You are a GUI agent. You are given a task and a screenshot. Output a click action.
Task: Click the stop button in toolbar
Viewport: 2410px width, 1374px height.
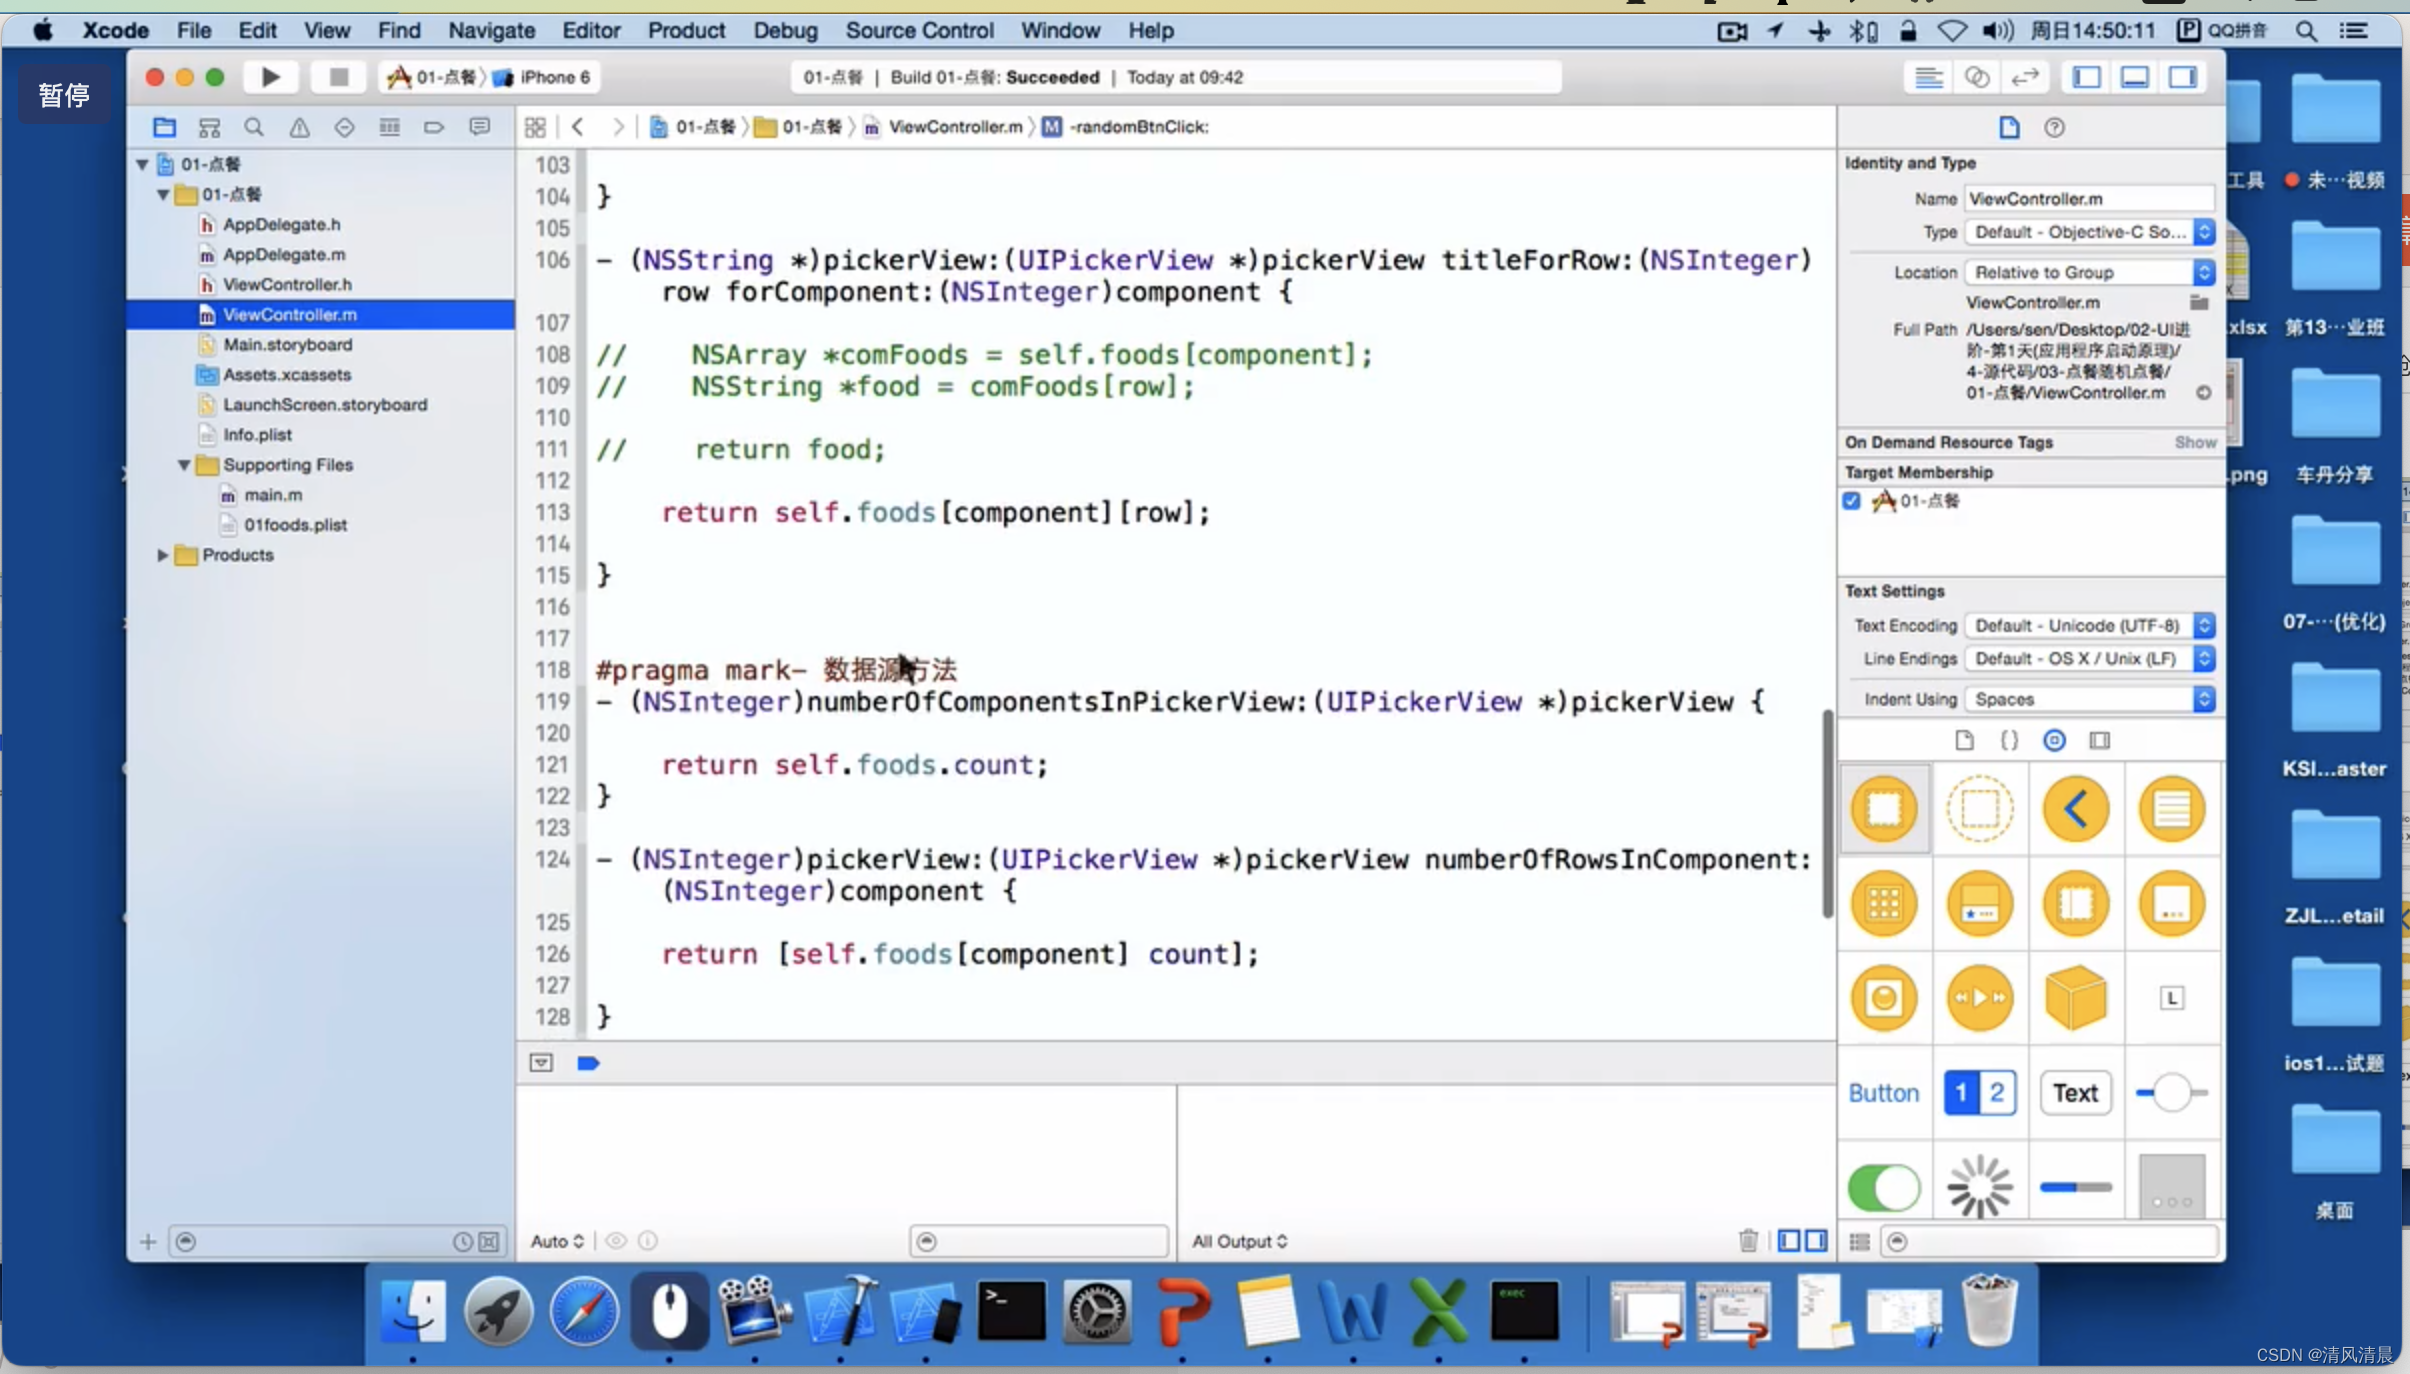pos(338,76)
